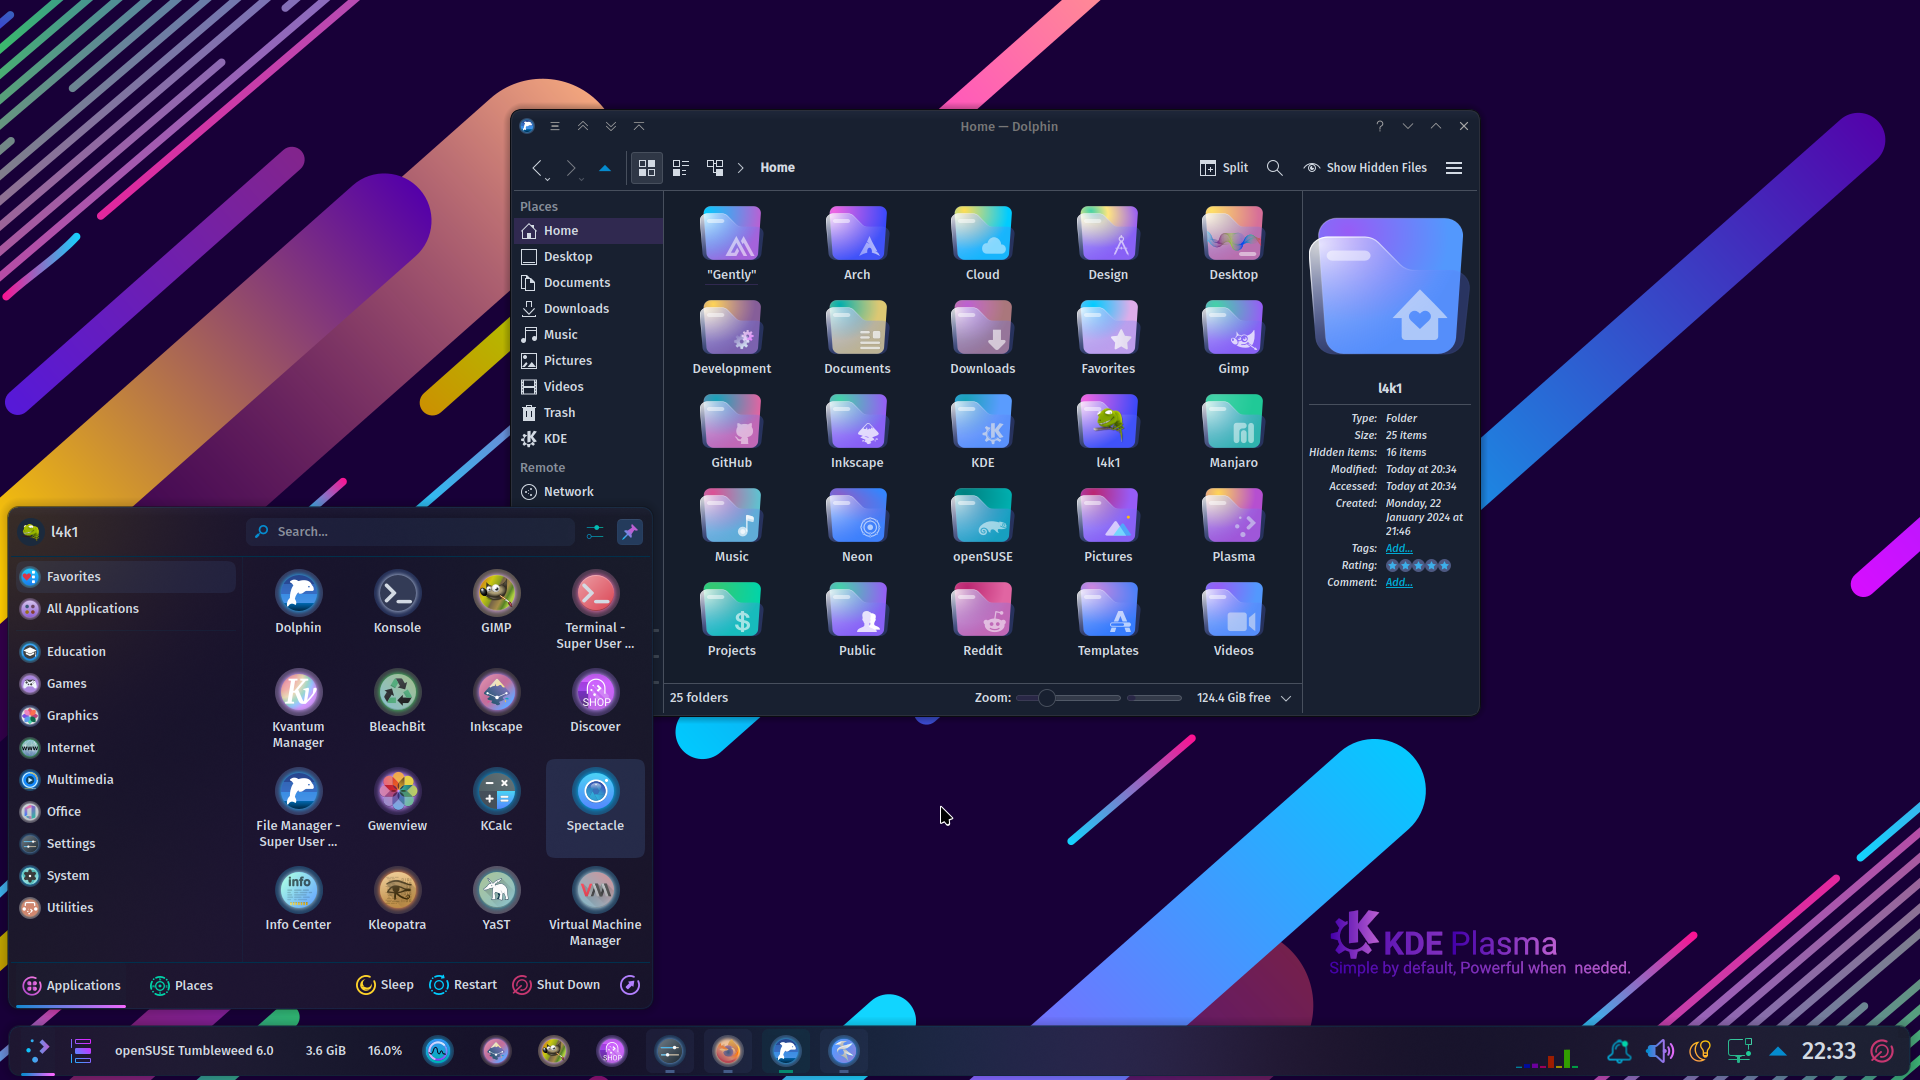Toggle Split view in Dolphin
This screenshot has width=1920, height=1080.
[x=1224, y=168]
